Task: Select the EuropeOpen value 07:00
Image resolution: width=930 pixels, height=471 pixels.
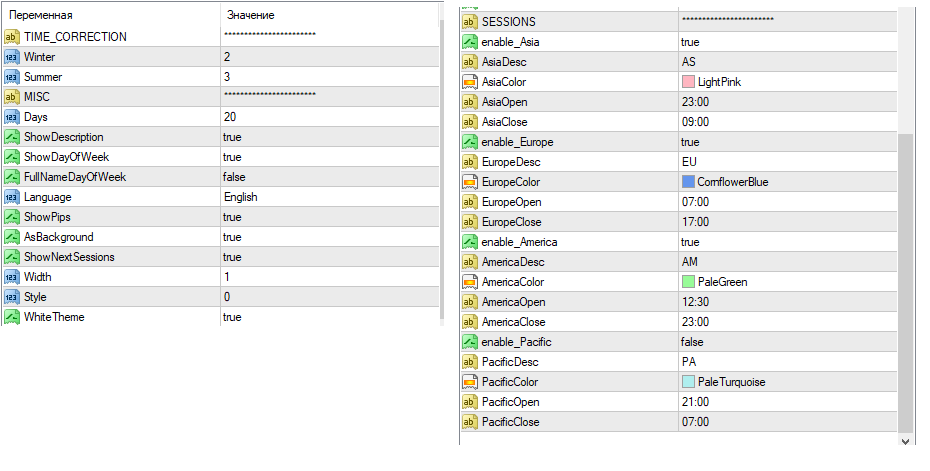Action: (x=695, y=202)
